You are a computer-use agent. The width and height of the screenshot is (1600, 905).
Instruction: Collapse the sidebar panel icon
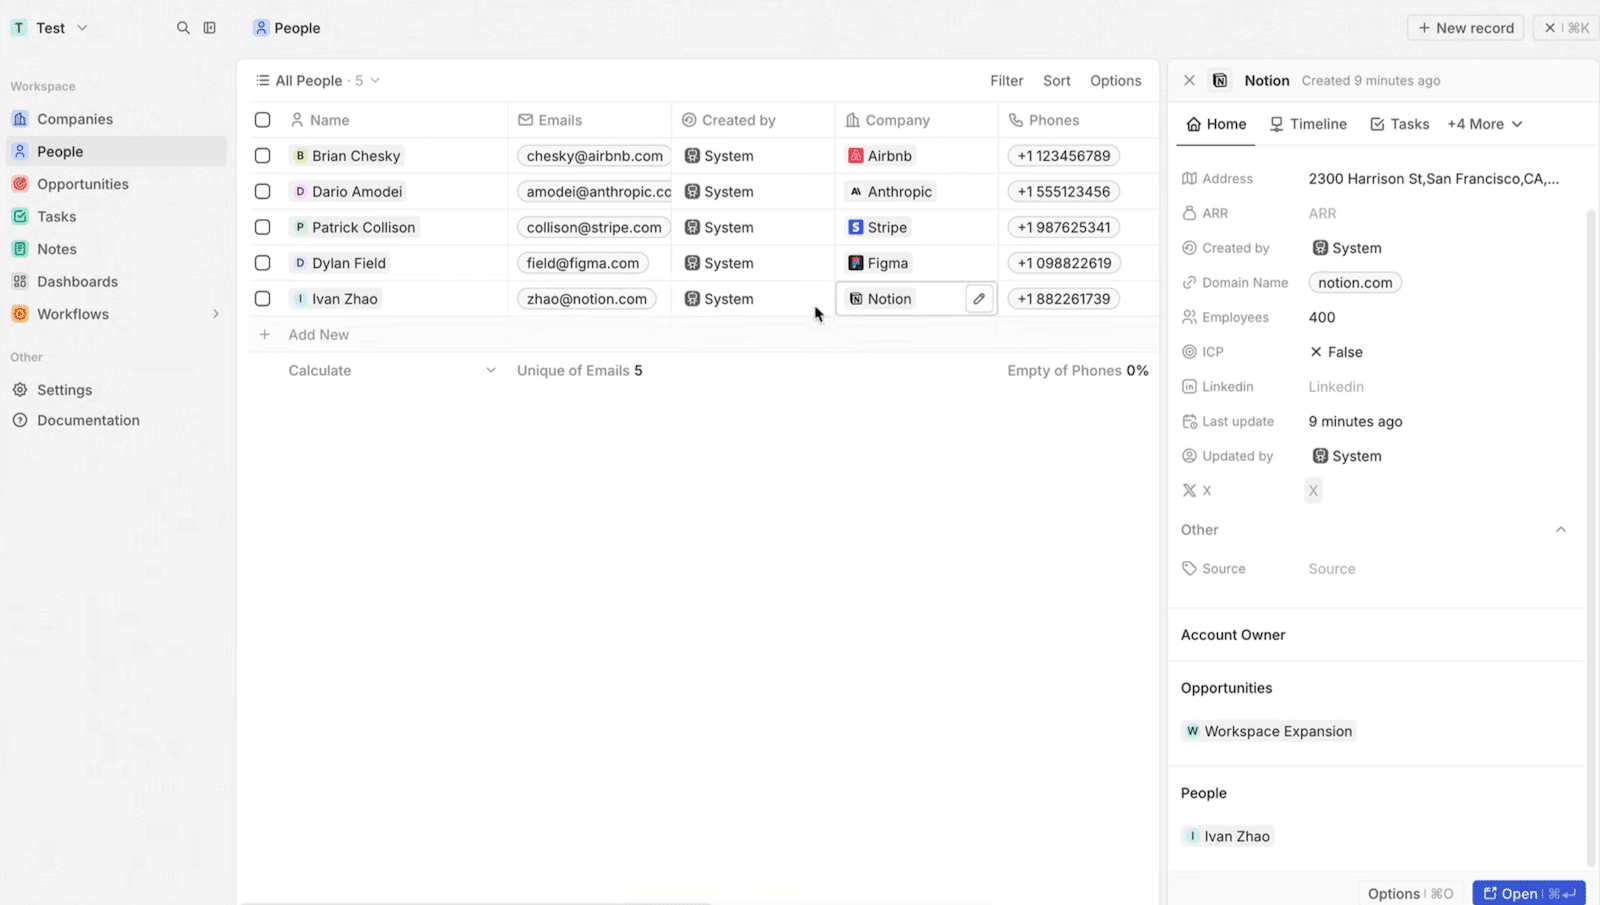tap(209, 28)
